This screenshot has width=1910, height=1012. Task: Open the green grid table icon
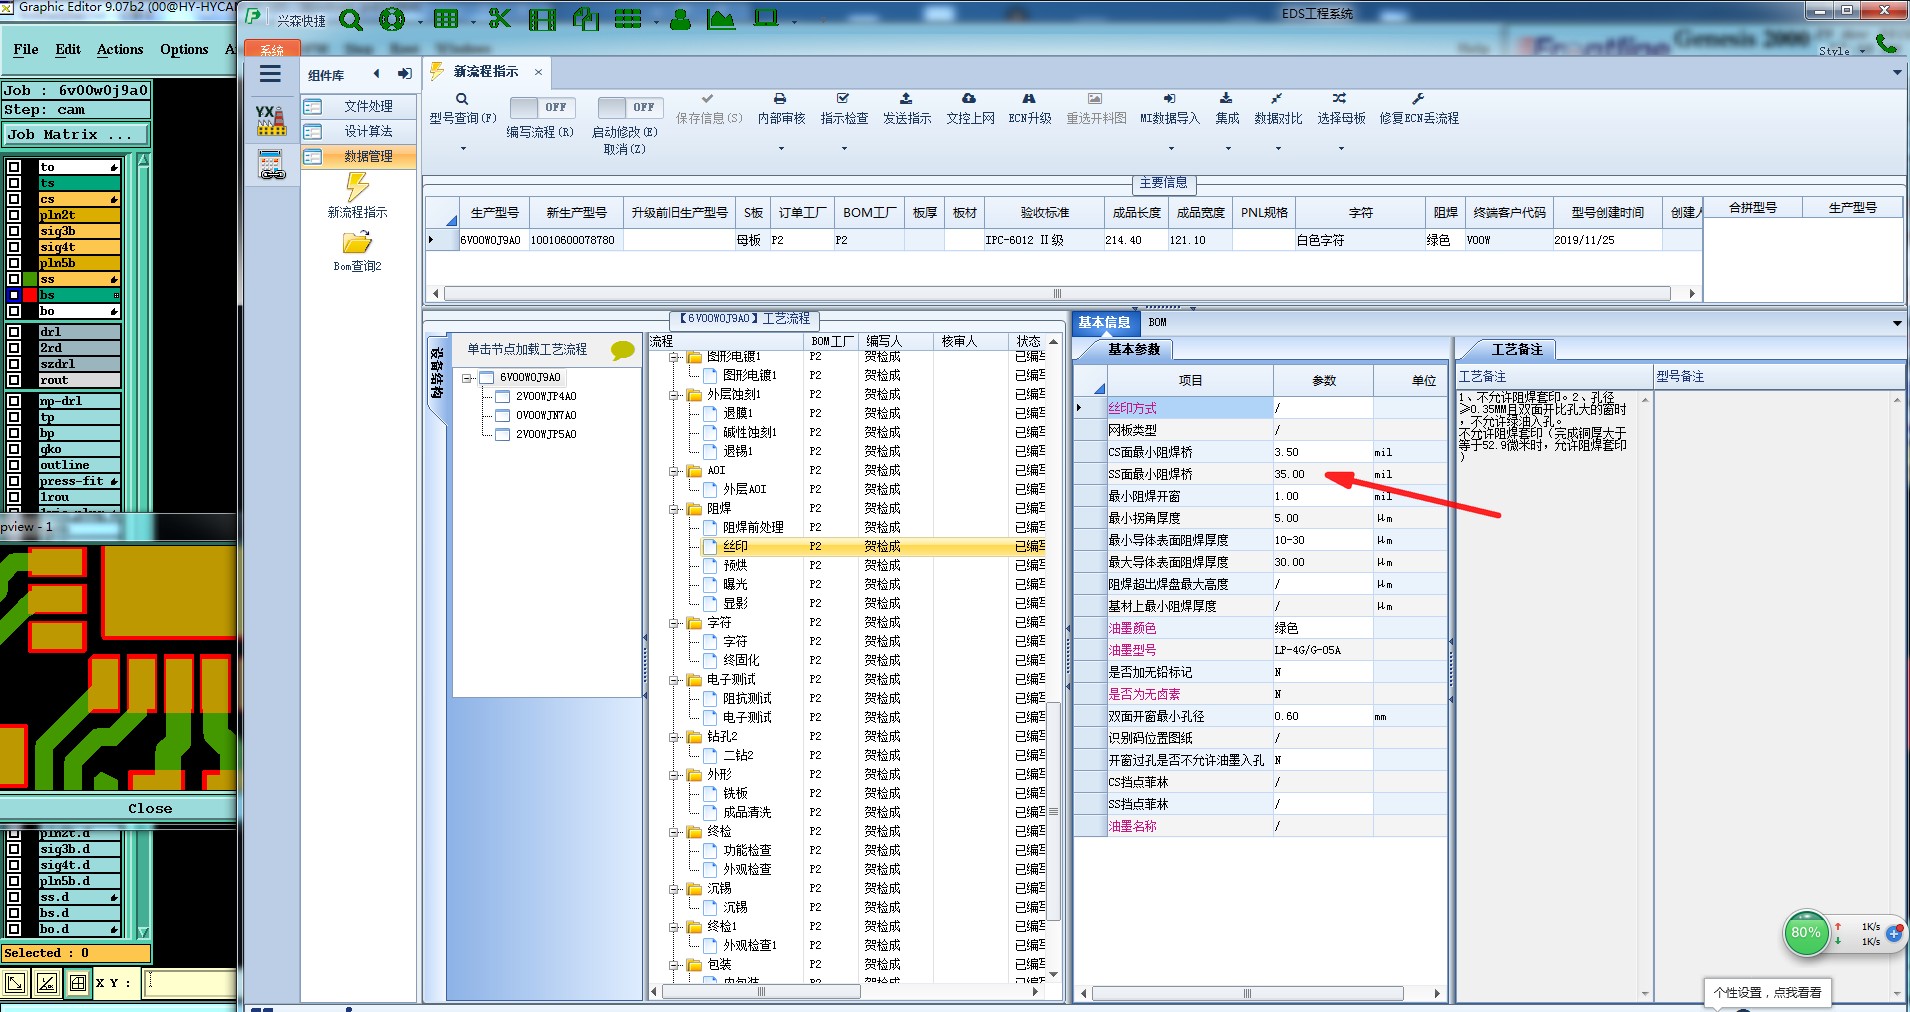point(446,19)
